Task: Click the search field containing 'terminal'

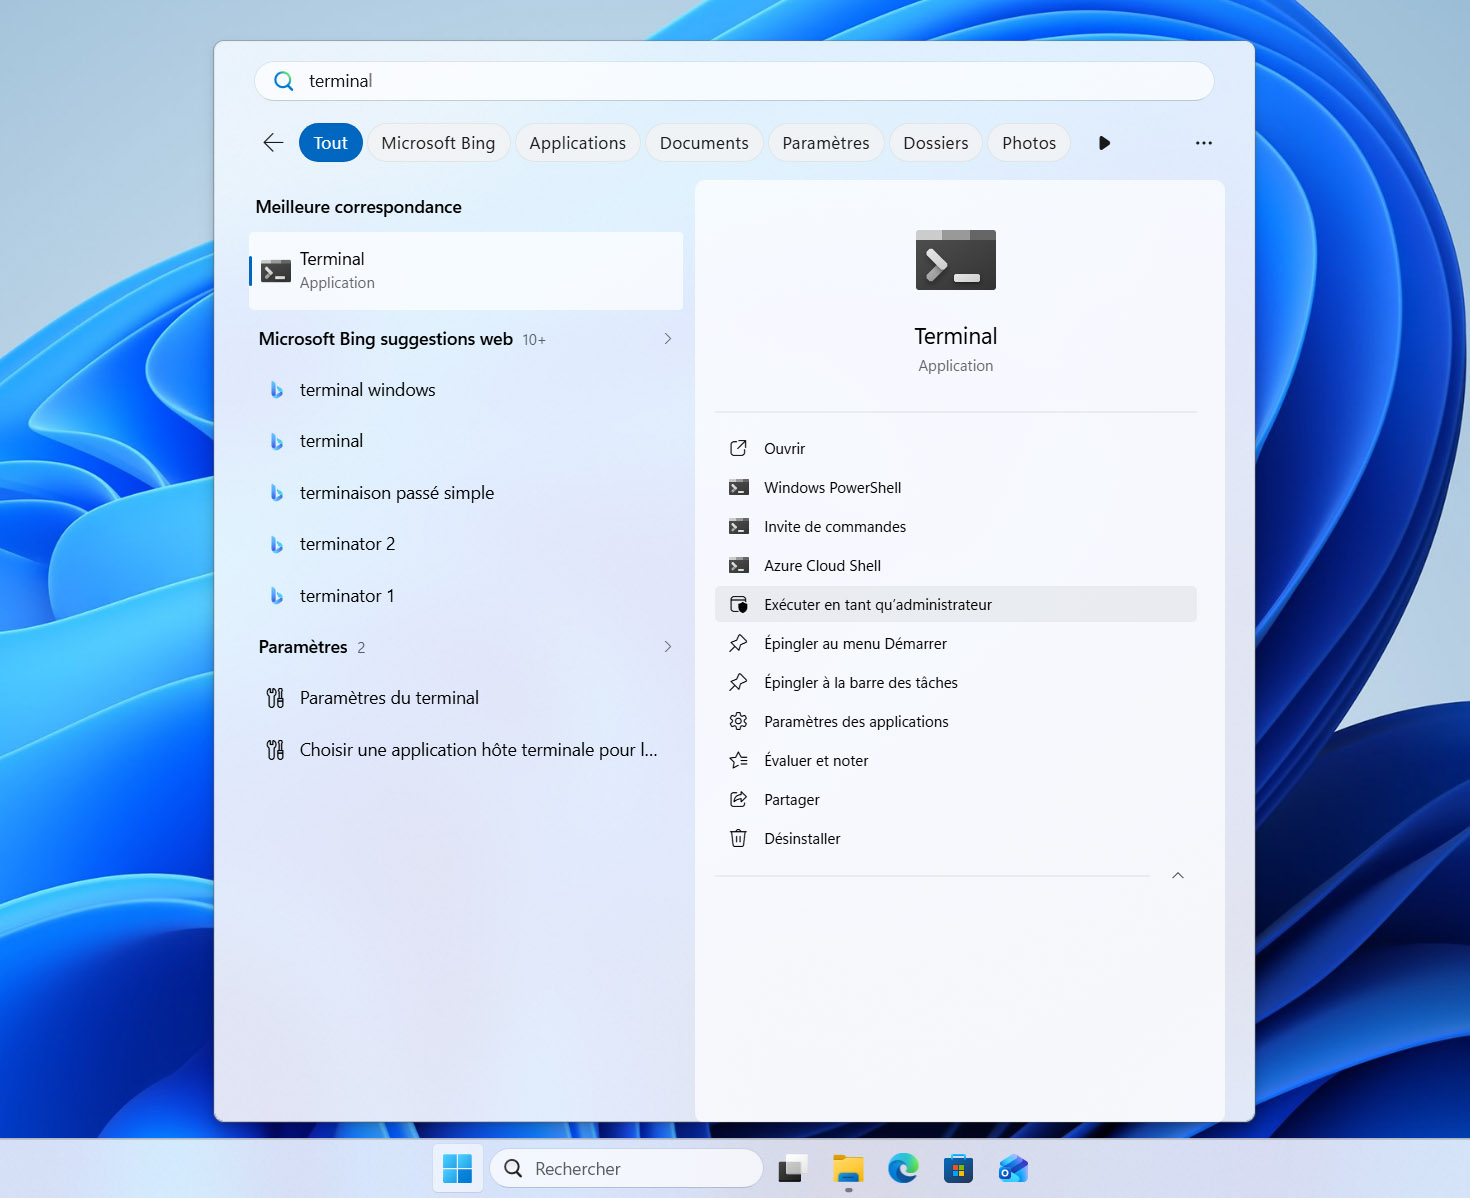Action: click(x=734, y=81)
